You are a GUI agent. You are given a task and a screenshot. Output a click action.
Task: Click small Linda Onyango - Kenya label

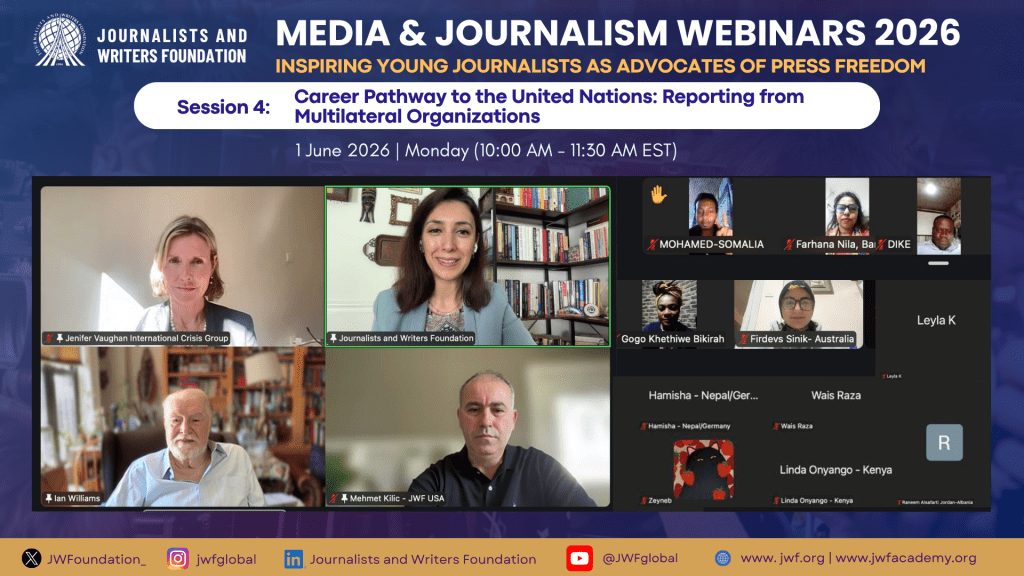816,501
